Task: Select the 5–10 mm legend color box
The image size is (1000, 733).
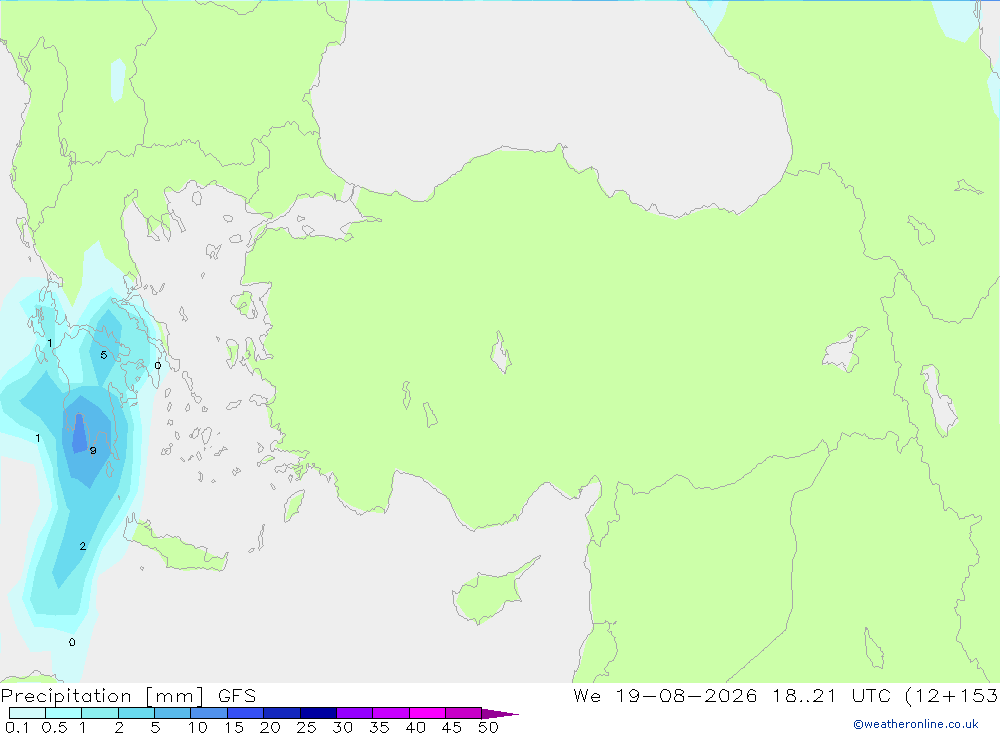Action: tap(172, 713)
